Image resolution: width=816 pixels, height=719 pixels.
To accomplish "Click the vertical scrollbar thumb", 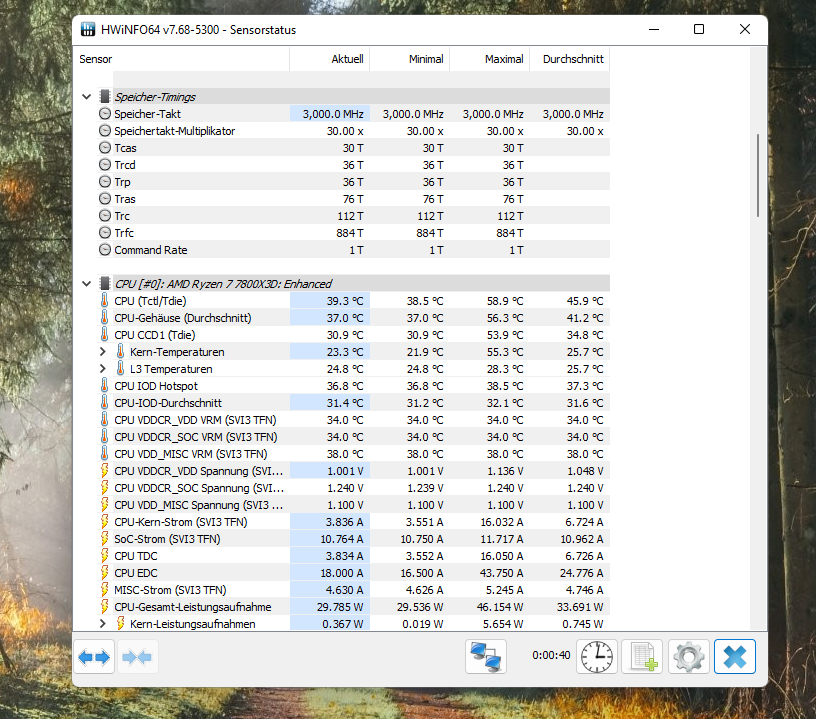I will (x=758, y=175).
